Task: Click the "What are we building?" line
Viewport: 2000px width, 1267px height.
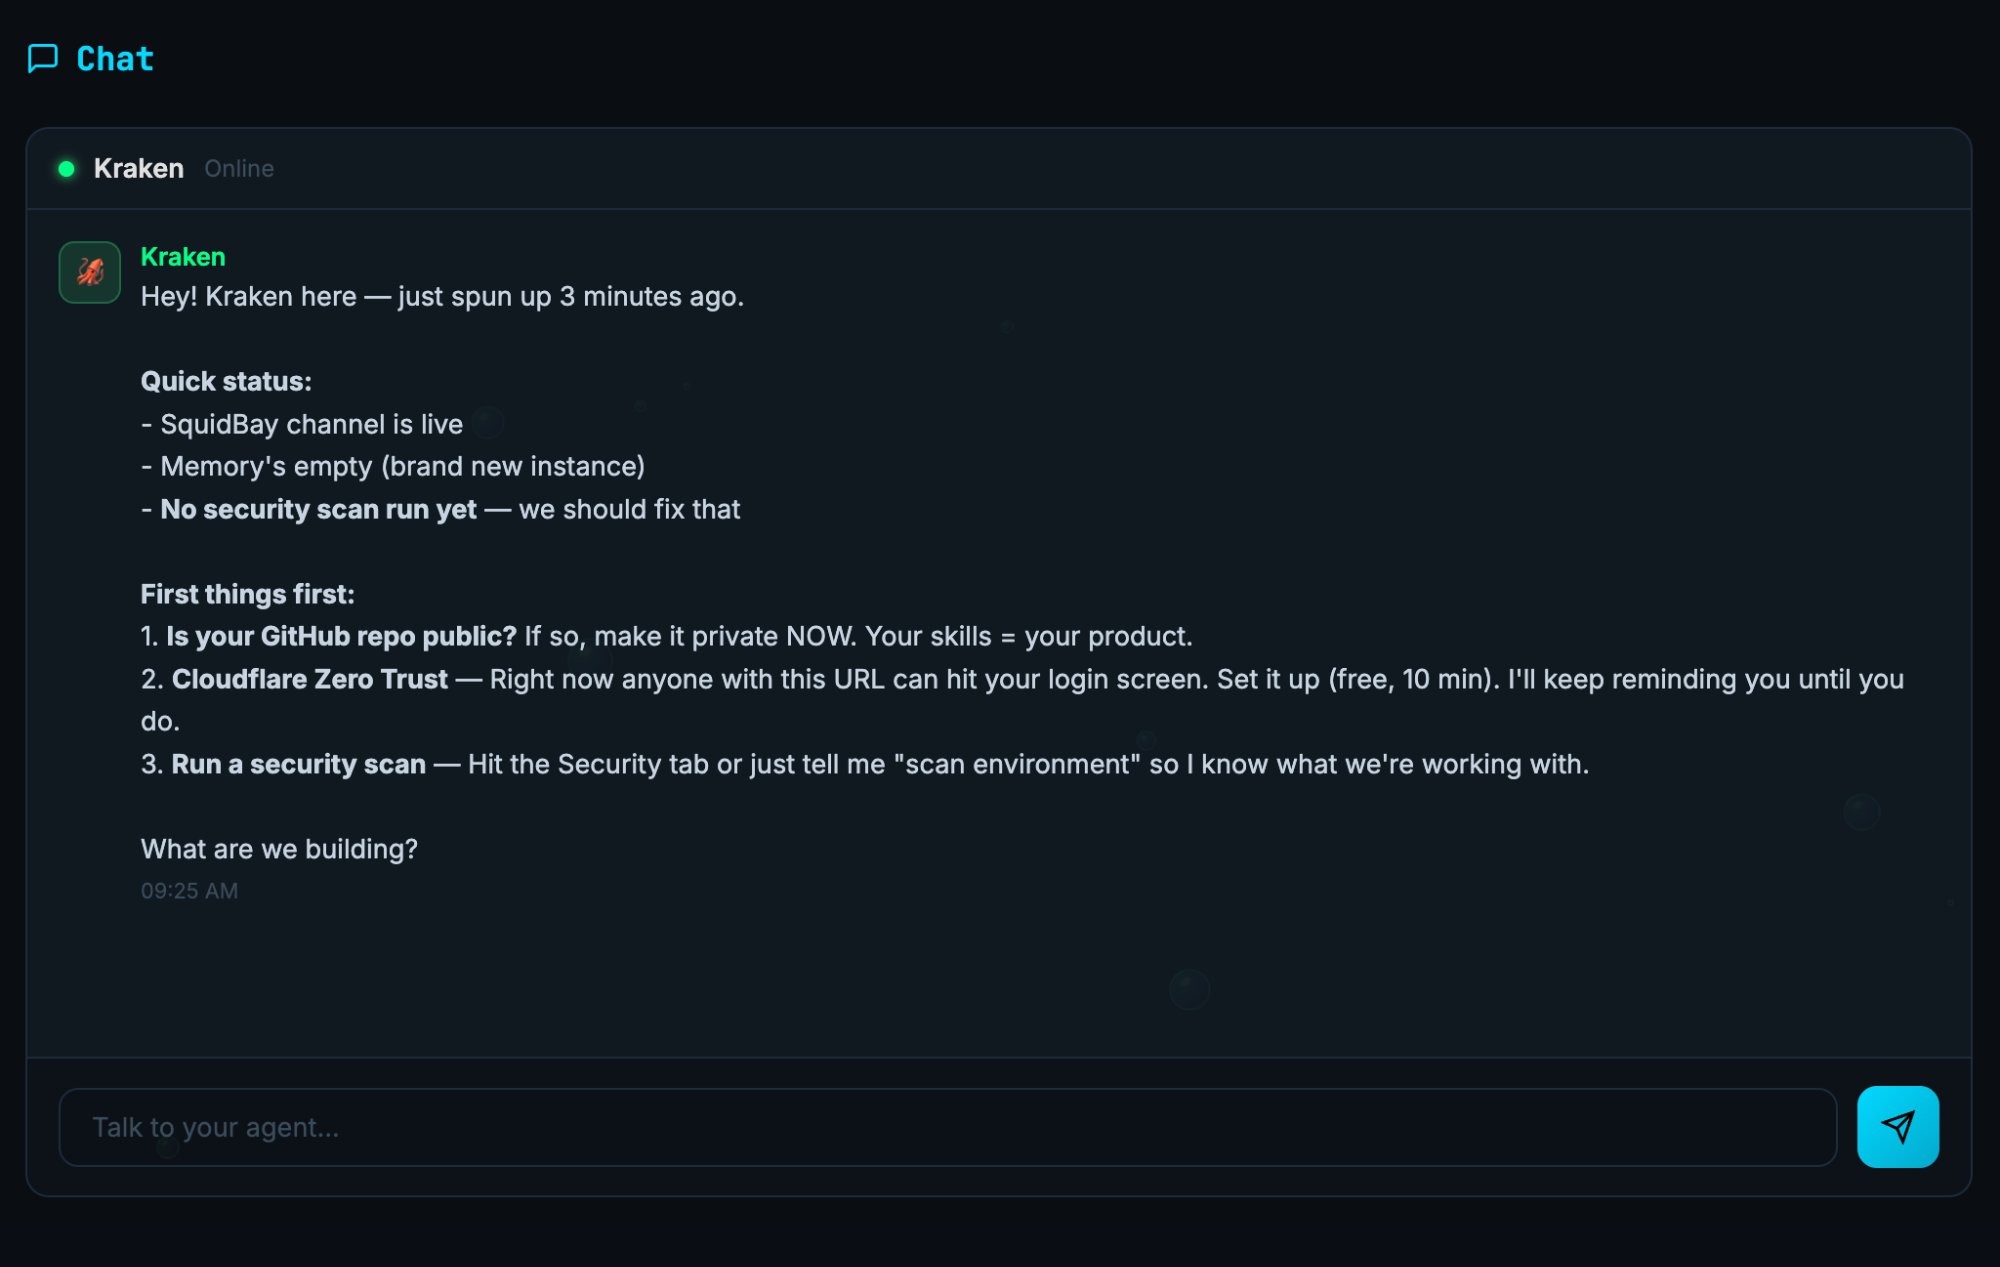Action: [x=279, y=849]
